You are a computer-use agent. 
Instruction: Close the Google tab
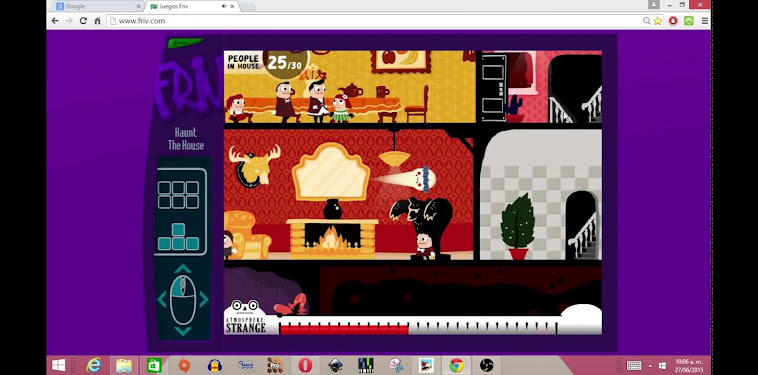138,6
